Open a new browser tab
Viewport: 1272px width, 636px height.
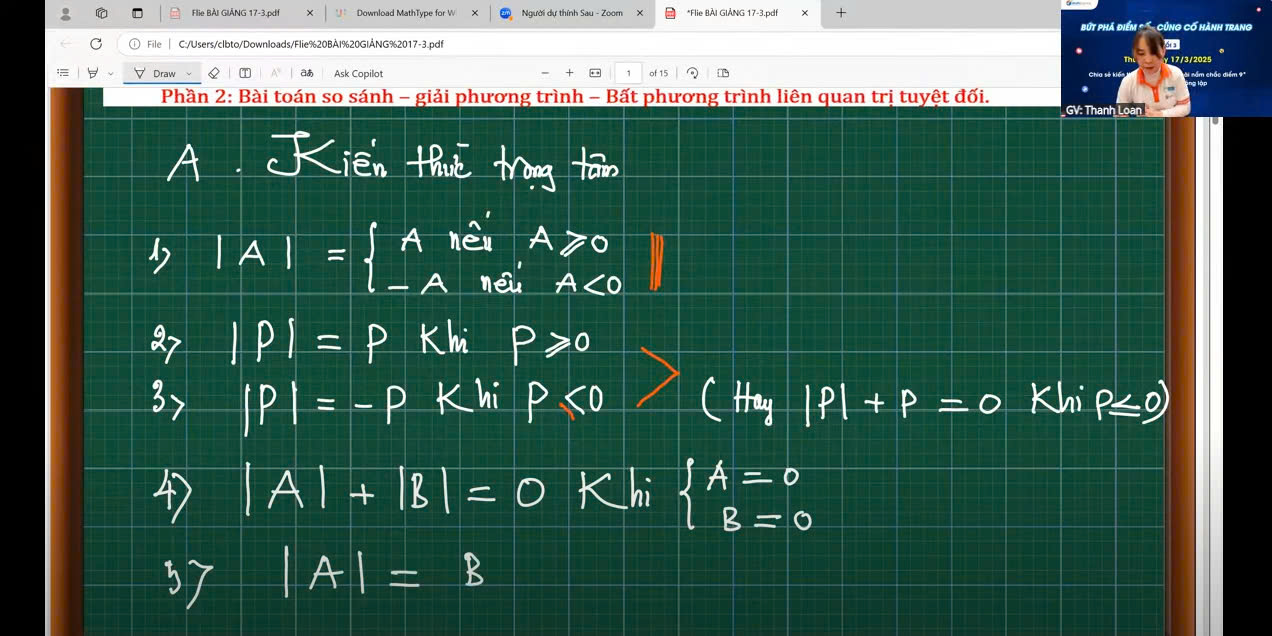[x=841, y=13]
